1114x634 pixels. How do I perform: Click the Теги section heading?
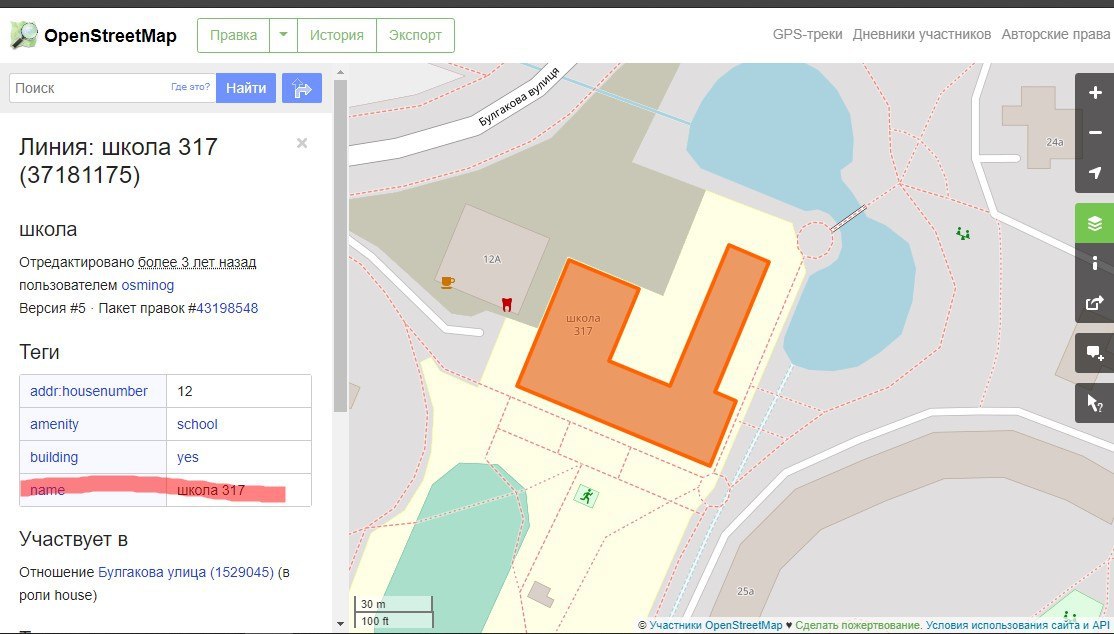[x=39, y=353]
